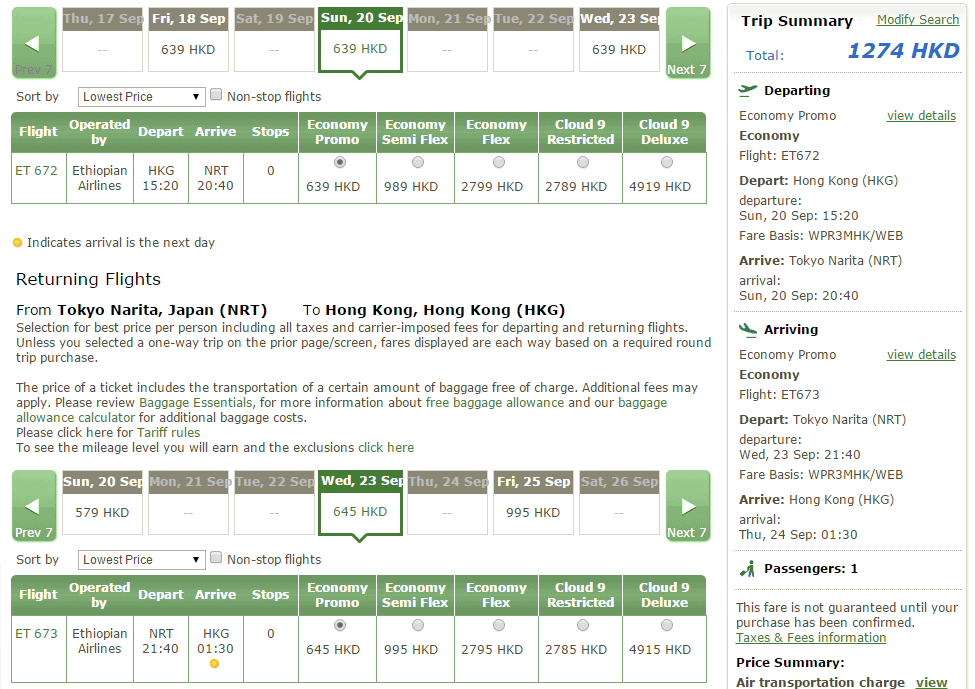Screen dimensions: 975x689
Task: Open returning Sort by Lowest Price dropdown
Action: (141, 560)
